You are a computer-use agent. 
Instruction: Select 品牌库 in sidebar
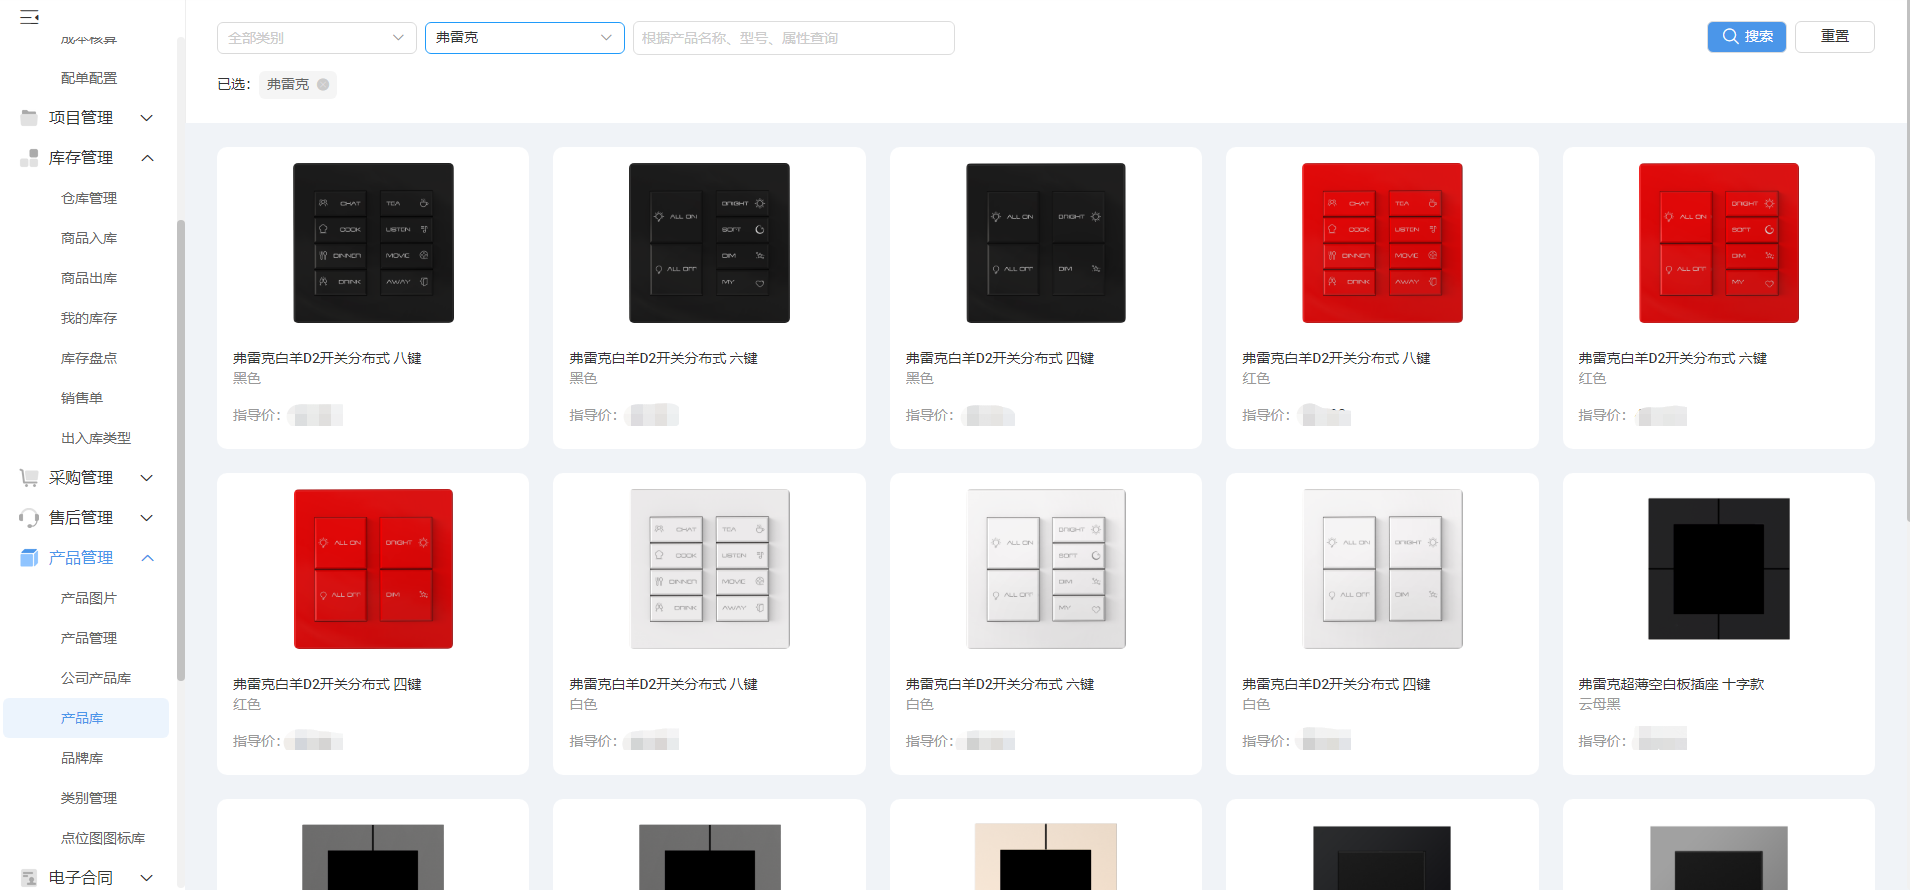82,758
